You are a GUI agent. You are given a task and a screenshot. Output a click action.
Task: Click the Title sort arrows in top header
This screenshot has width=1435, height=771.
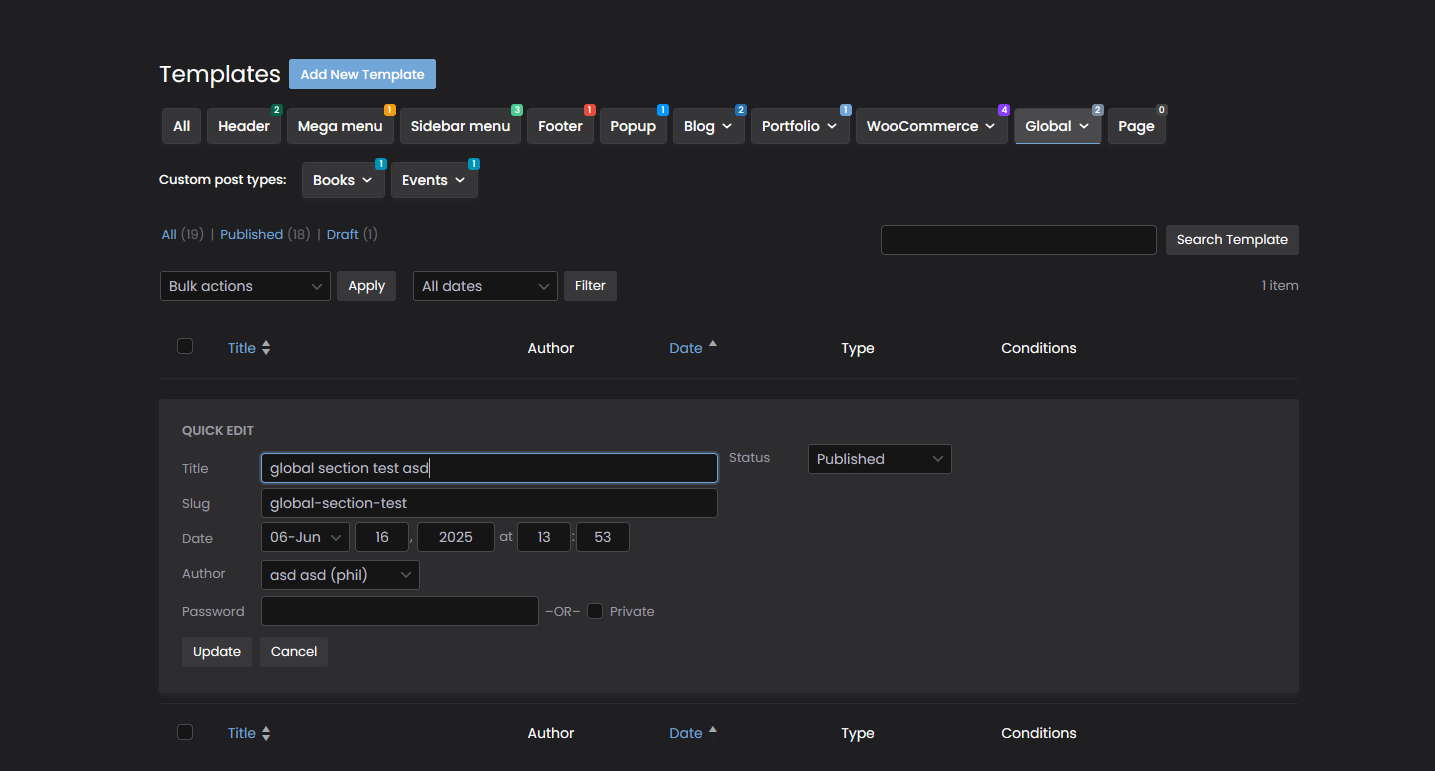coord(266,348)
